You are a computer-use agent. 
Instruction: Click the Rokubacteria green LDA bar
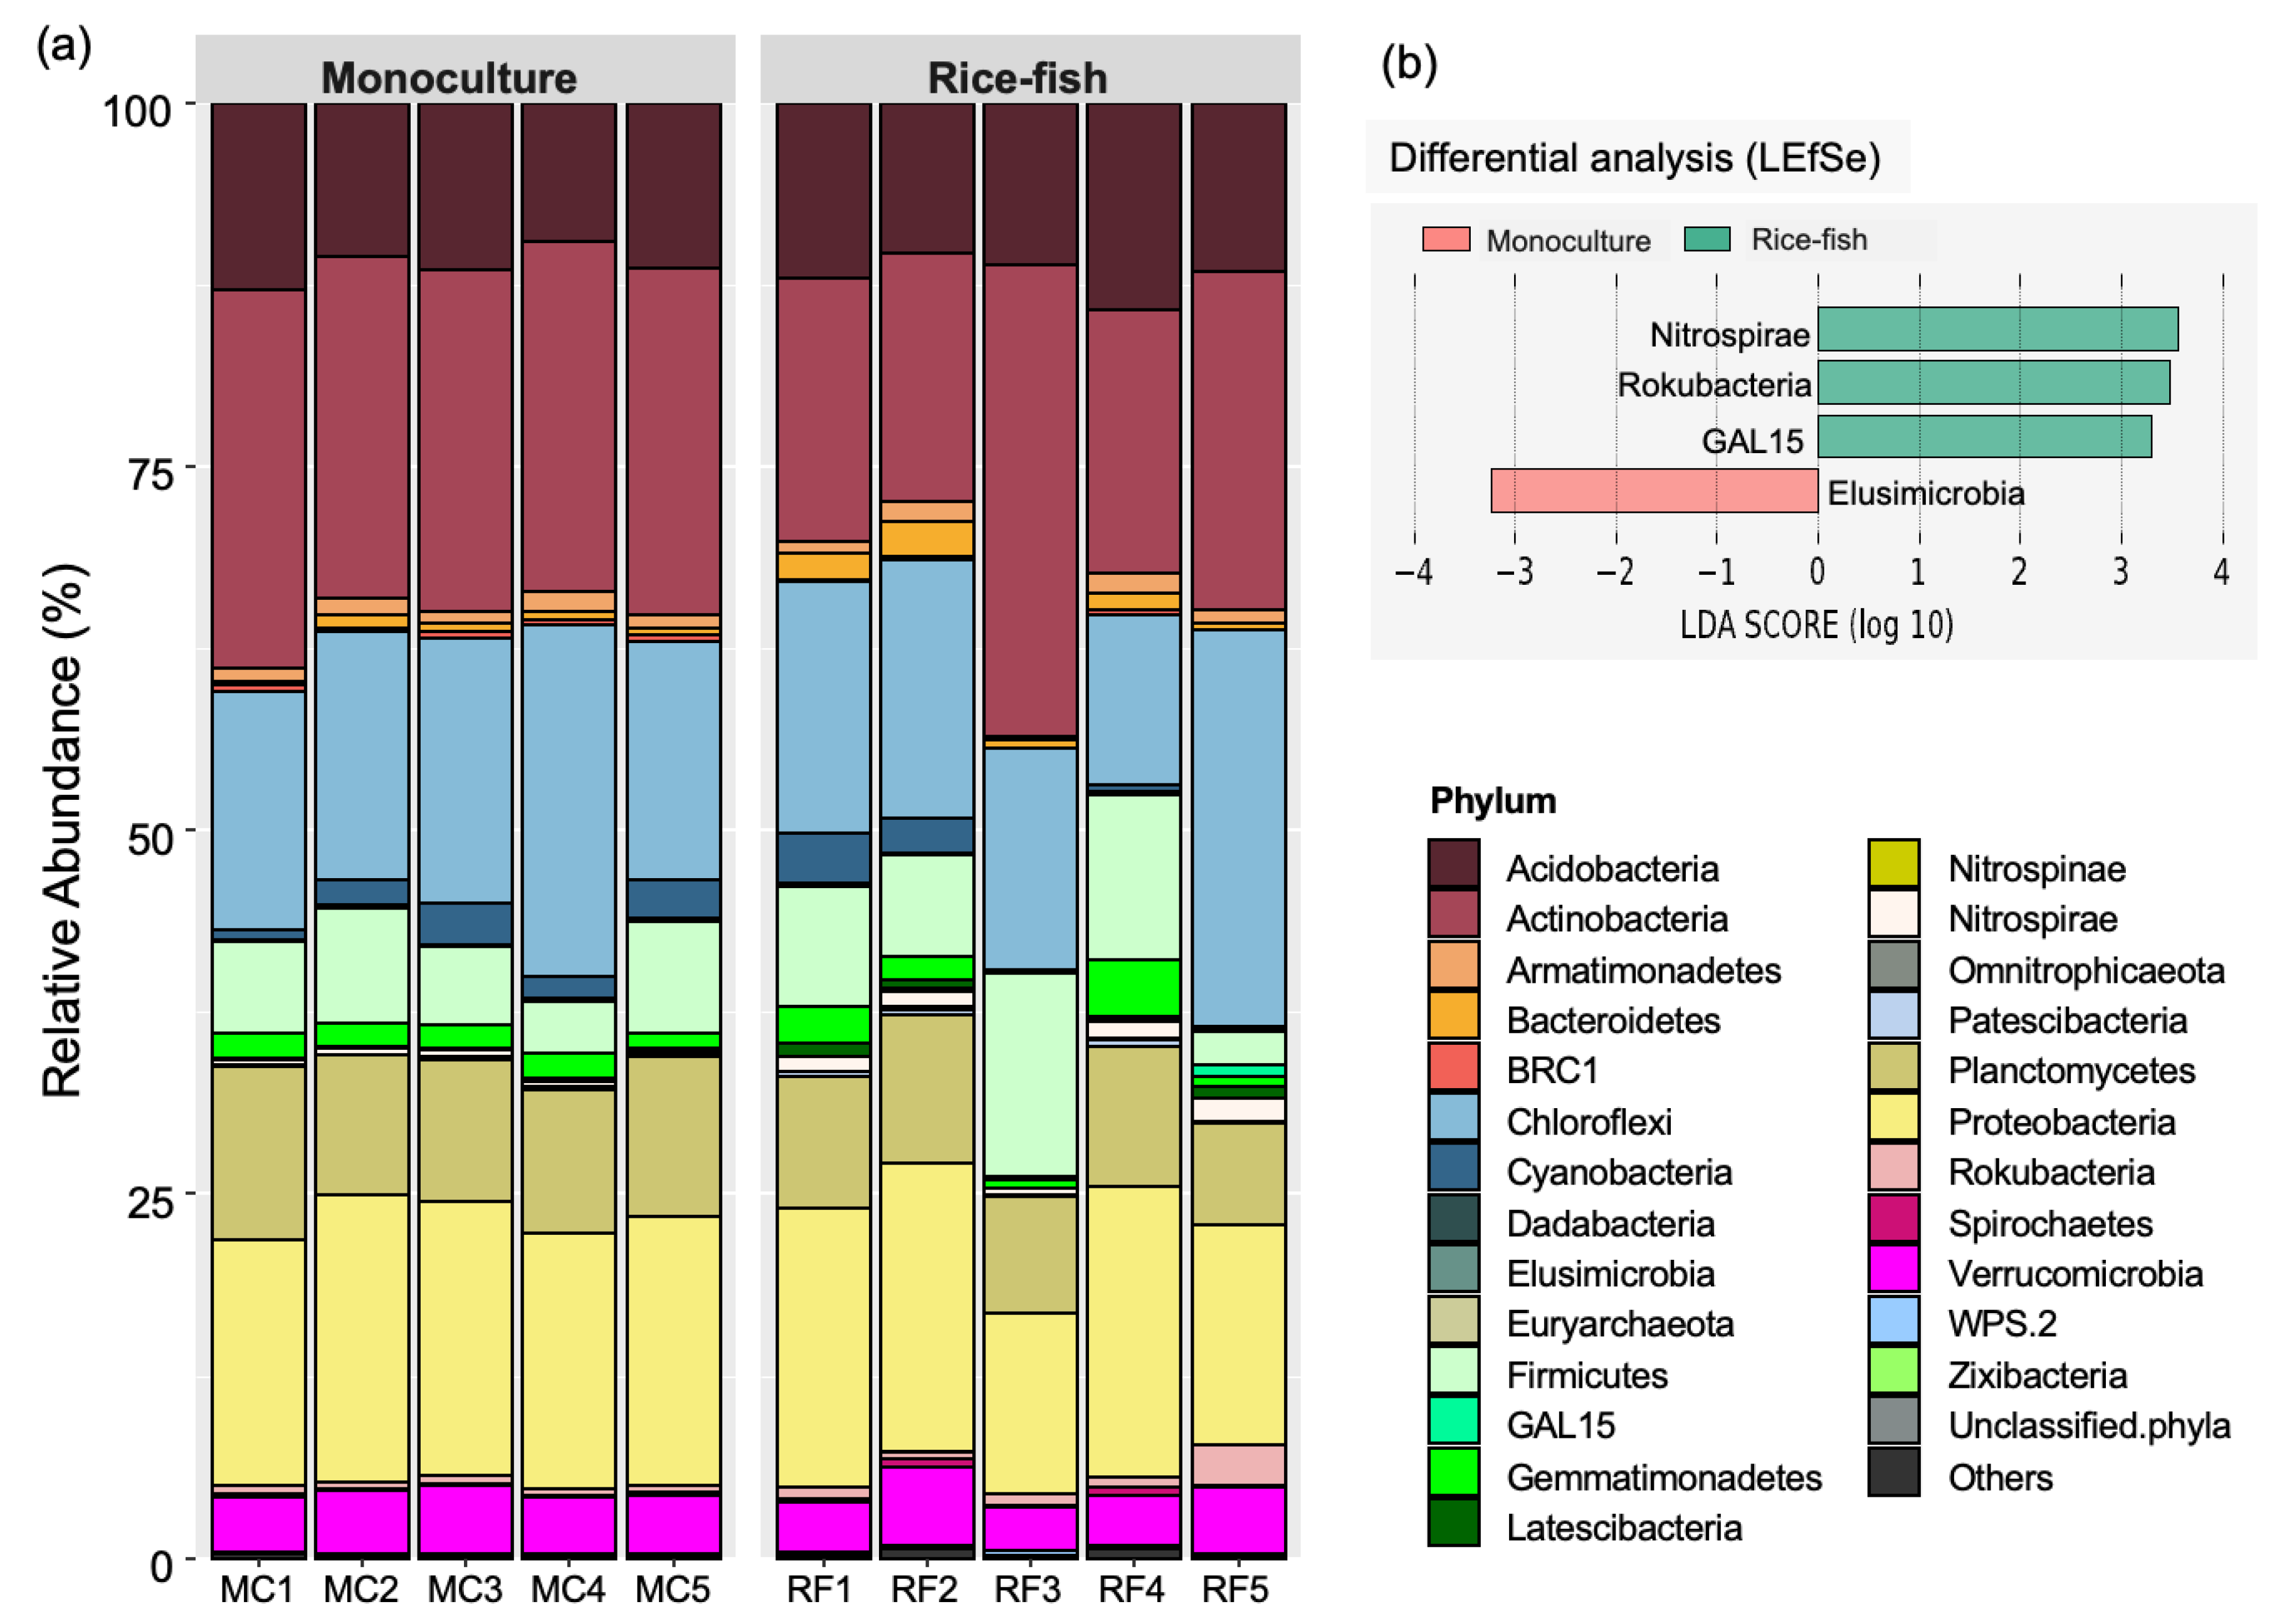point(1993,383)
